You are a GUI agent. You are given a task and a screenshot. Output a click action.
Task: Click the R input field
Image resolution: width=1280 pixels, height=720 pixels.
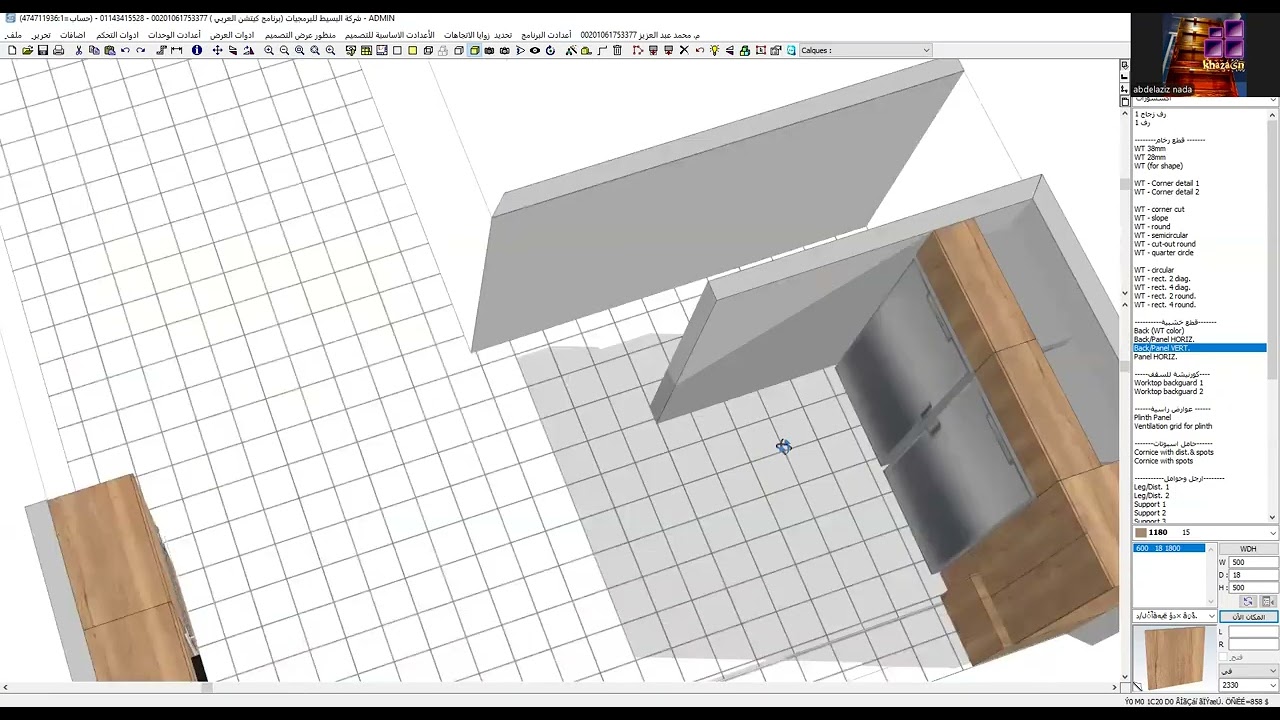click(1253, 645)
